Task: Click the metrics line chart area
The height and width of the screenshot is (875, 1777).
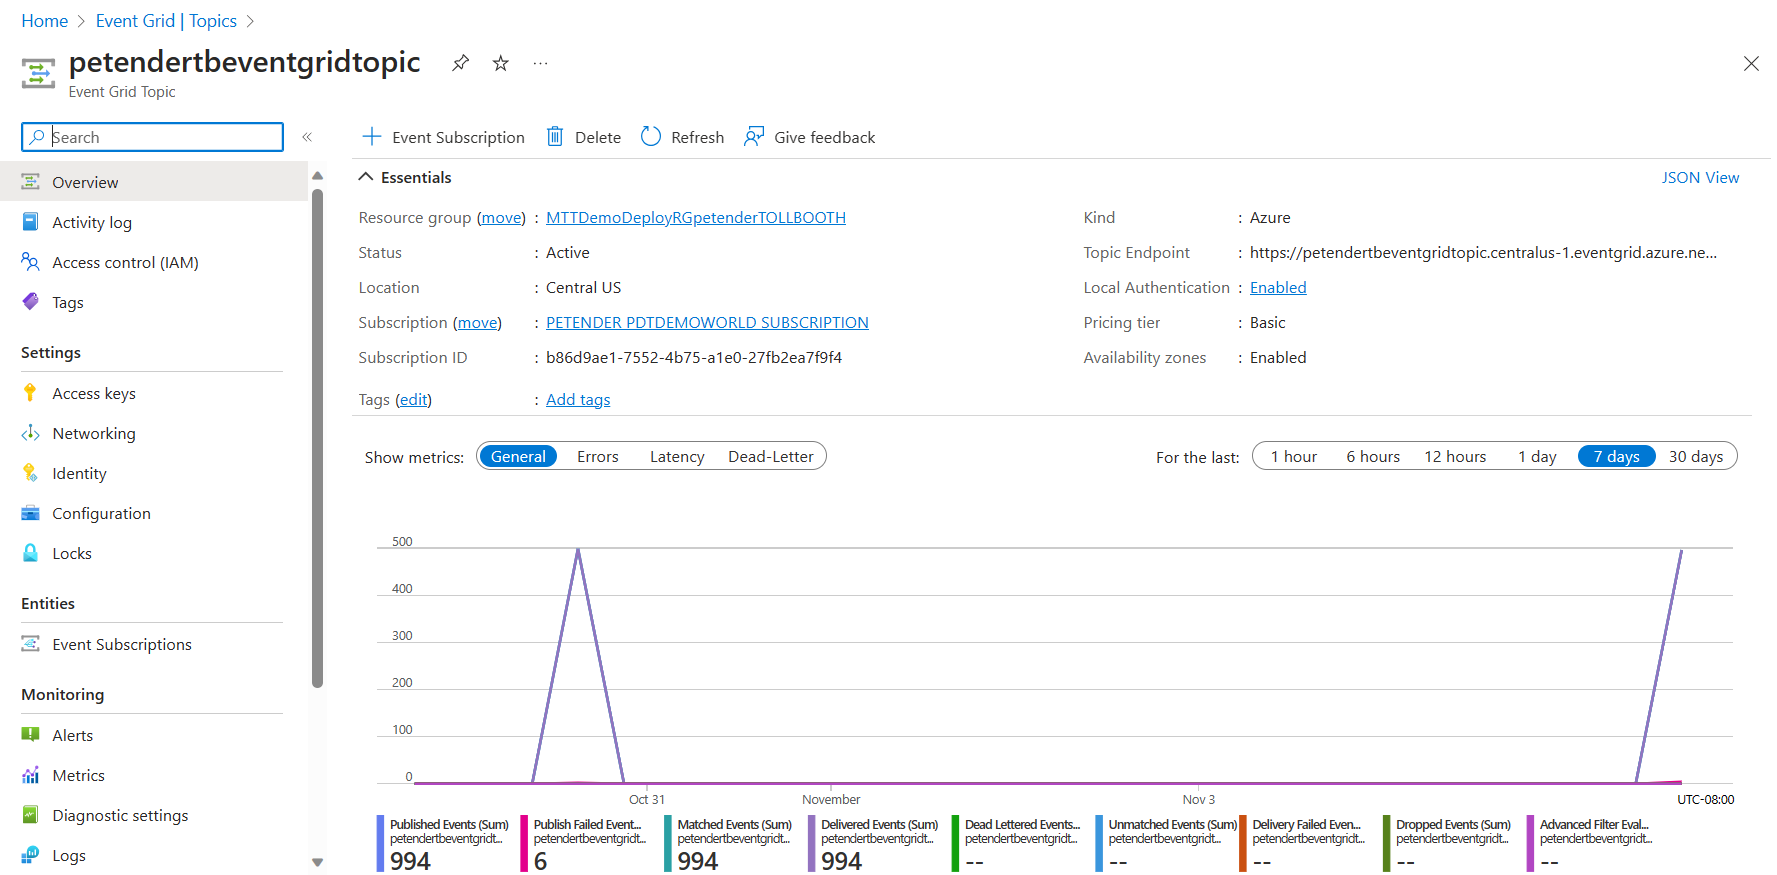Action: pos(1055,665)
